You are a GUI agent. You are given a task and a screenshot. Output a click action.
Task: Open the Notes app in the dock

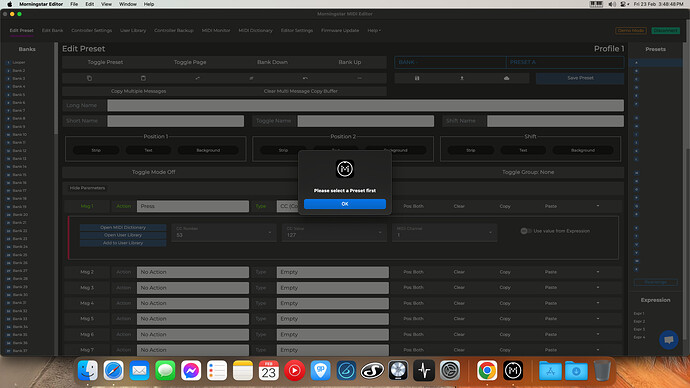tap(242, 370)
